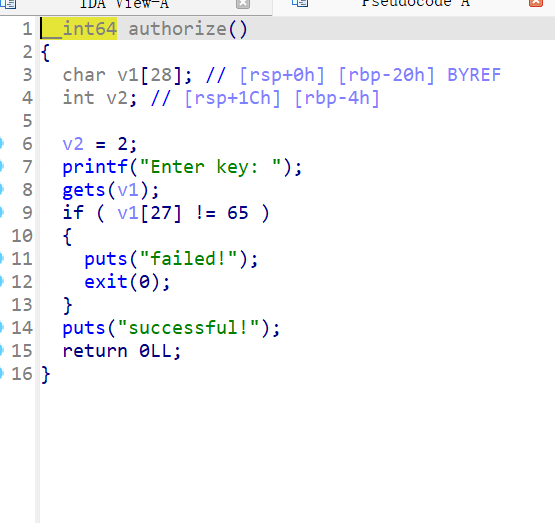555x523 pixels.
Task: Click line number 13 in the gutter
Action: pos(22,305)
